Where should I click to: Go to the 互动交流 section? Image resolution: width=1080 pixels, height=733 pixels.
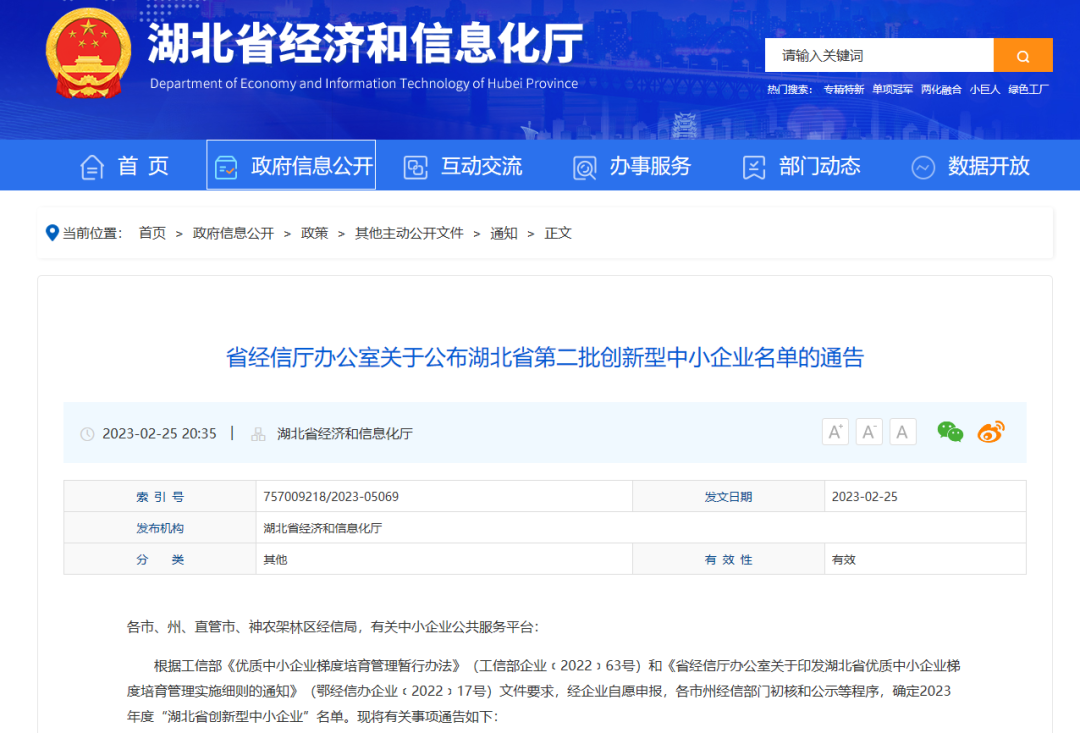click(x=462, y=166)
